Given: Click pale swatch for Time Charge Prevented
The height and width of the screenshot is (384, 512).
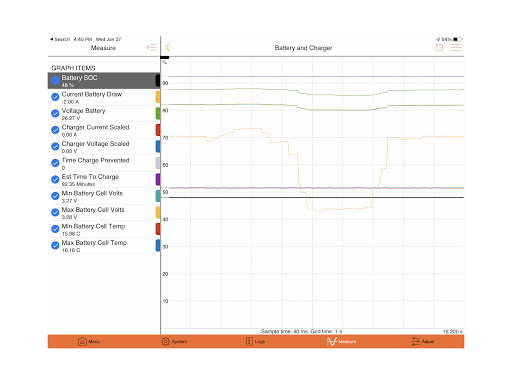Looking at the screenshot, I should 158,163.
